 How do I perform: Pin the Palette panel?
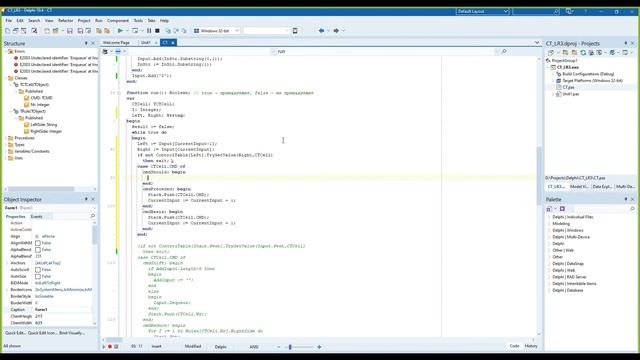[x=626, y=199]
